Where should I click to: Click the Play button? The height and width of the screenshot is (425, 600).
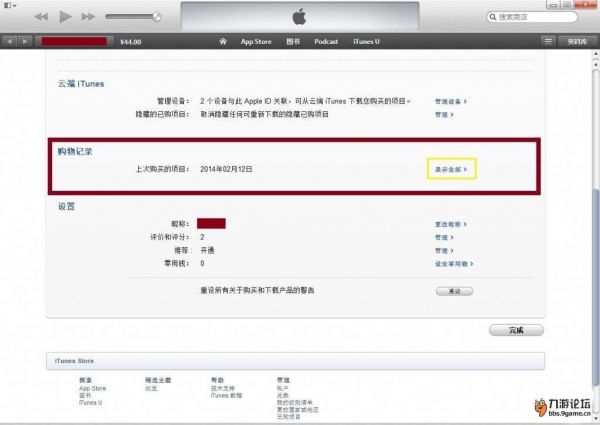point(65,18)
